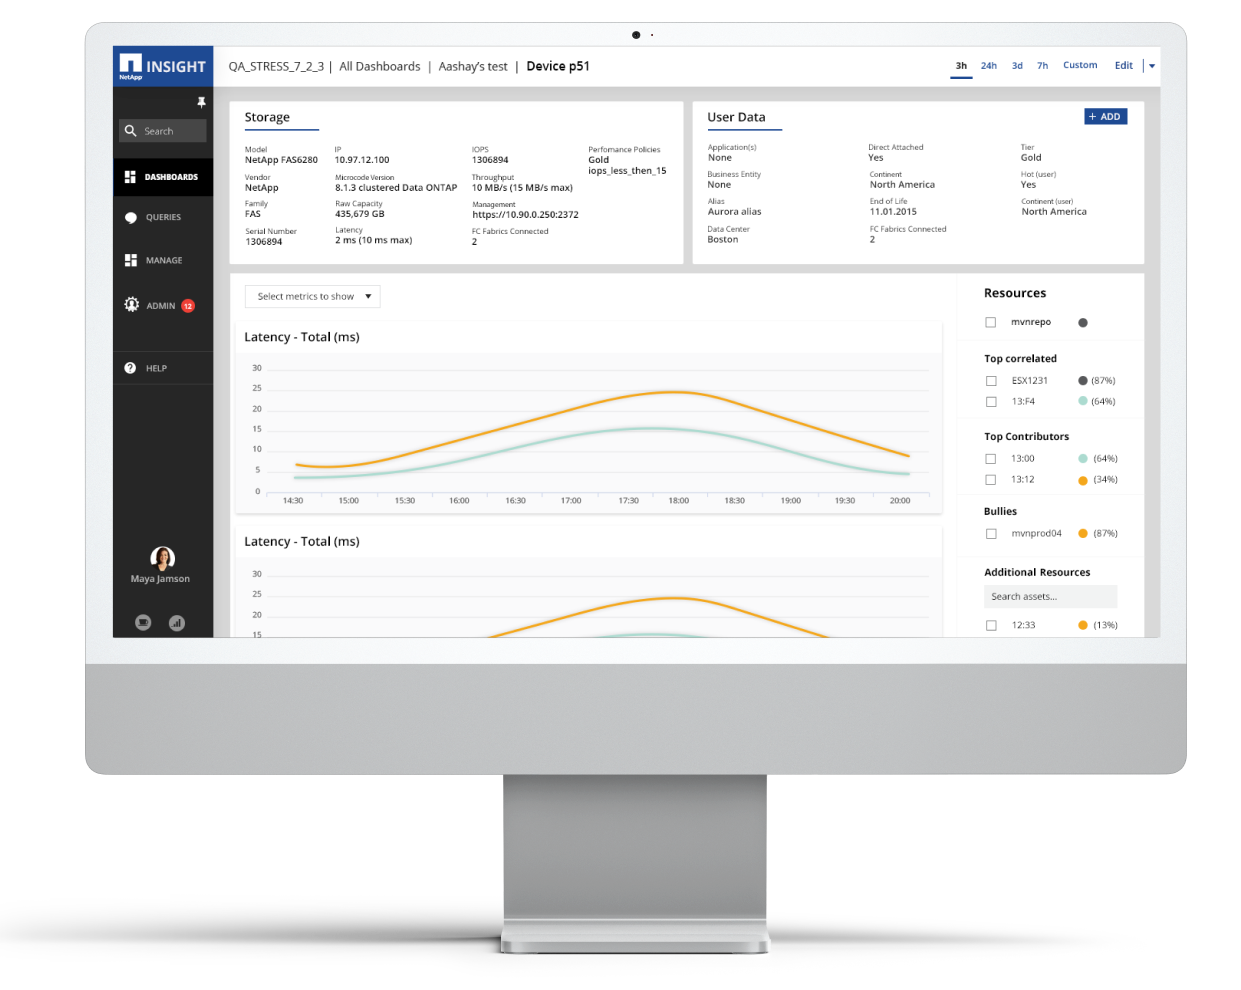Tick the mvnprod04 bullies checkbox
The width and height of the screenshot is (1241, 990).
click(x=991, y=534)
